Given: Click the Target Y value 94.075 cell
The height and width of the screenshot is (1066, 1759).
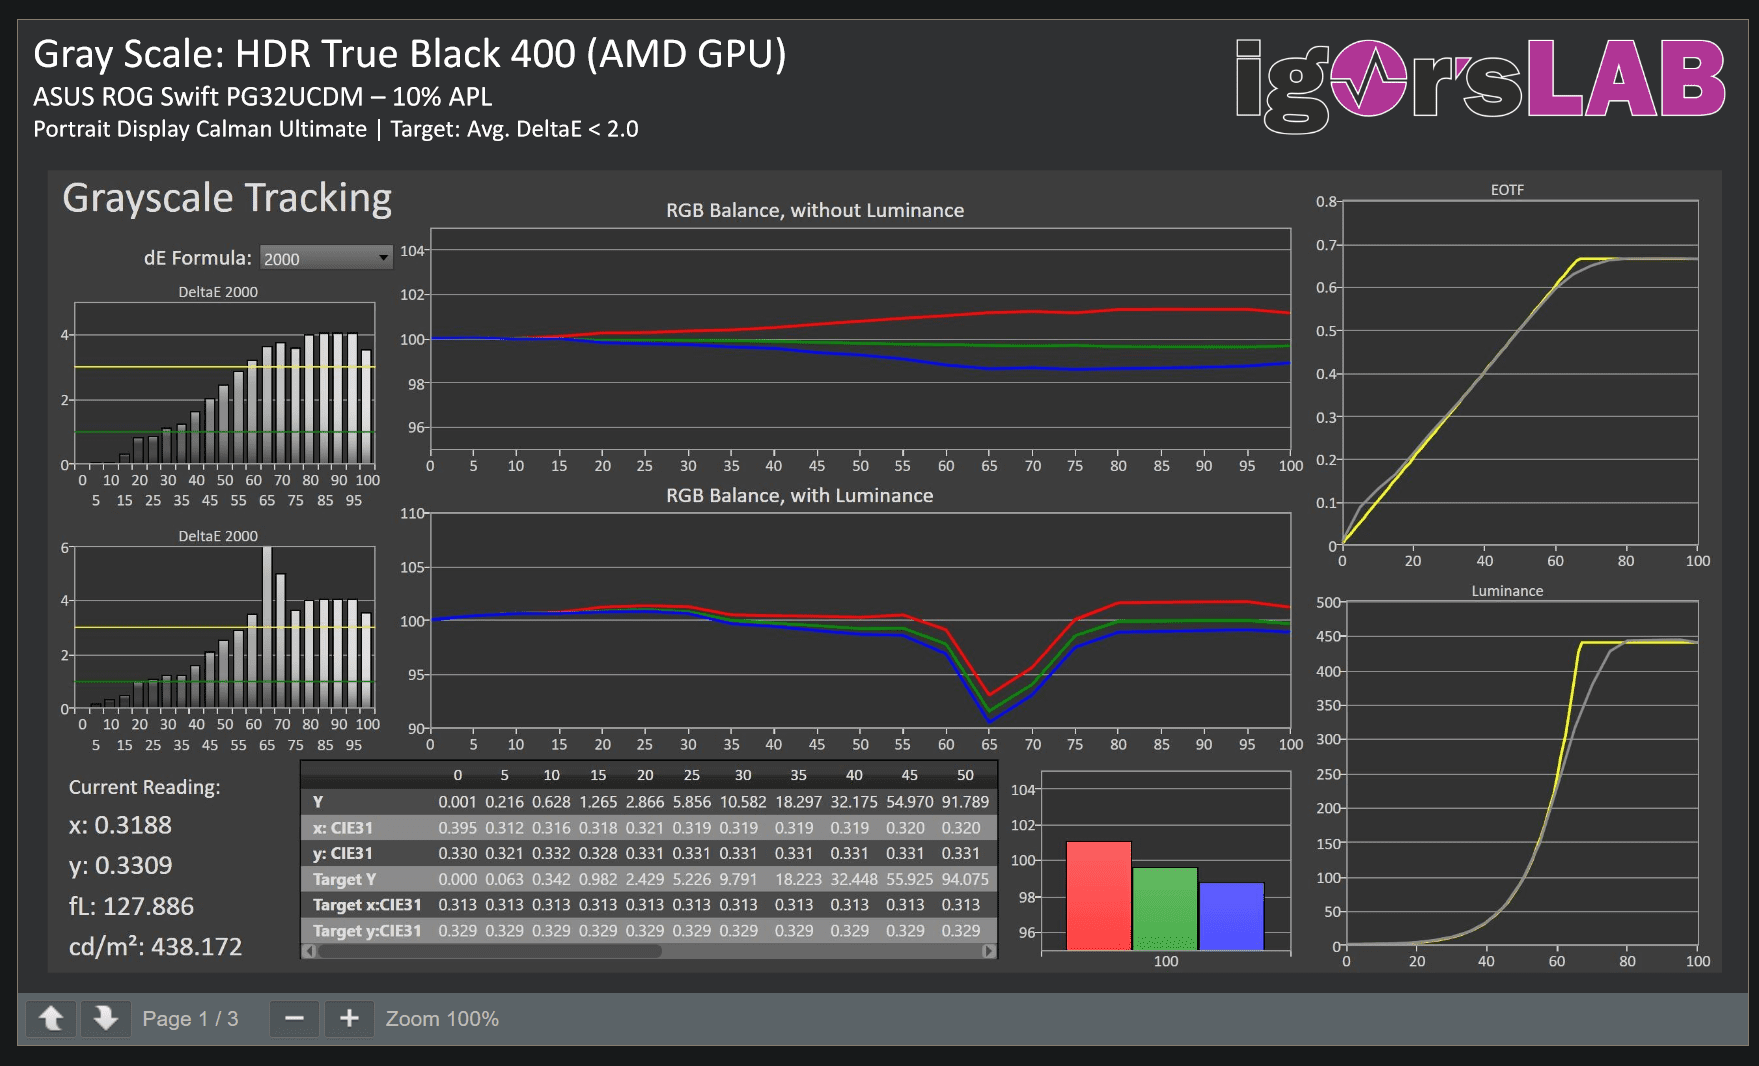Looking at the screenshot, I should click(x=965, y=880).
